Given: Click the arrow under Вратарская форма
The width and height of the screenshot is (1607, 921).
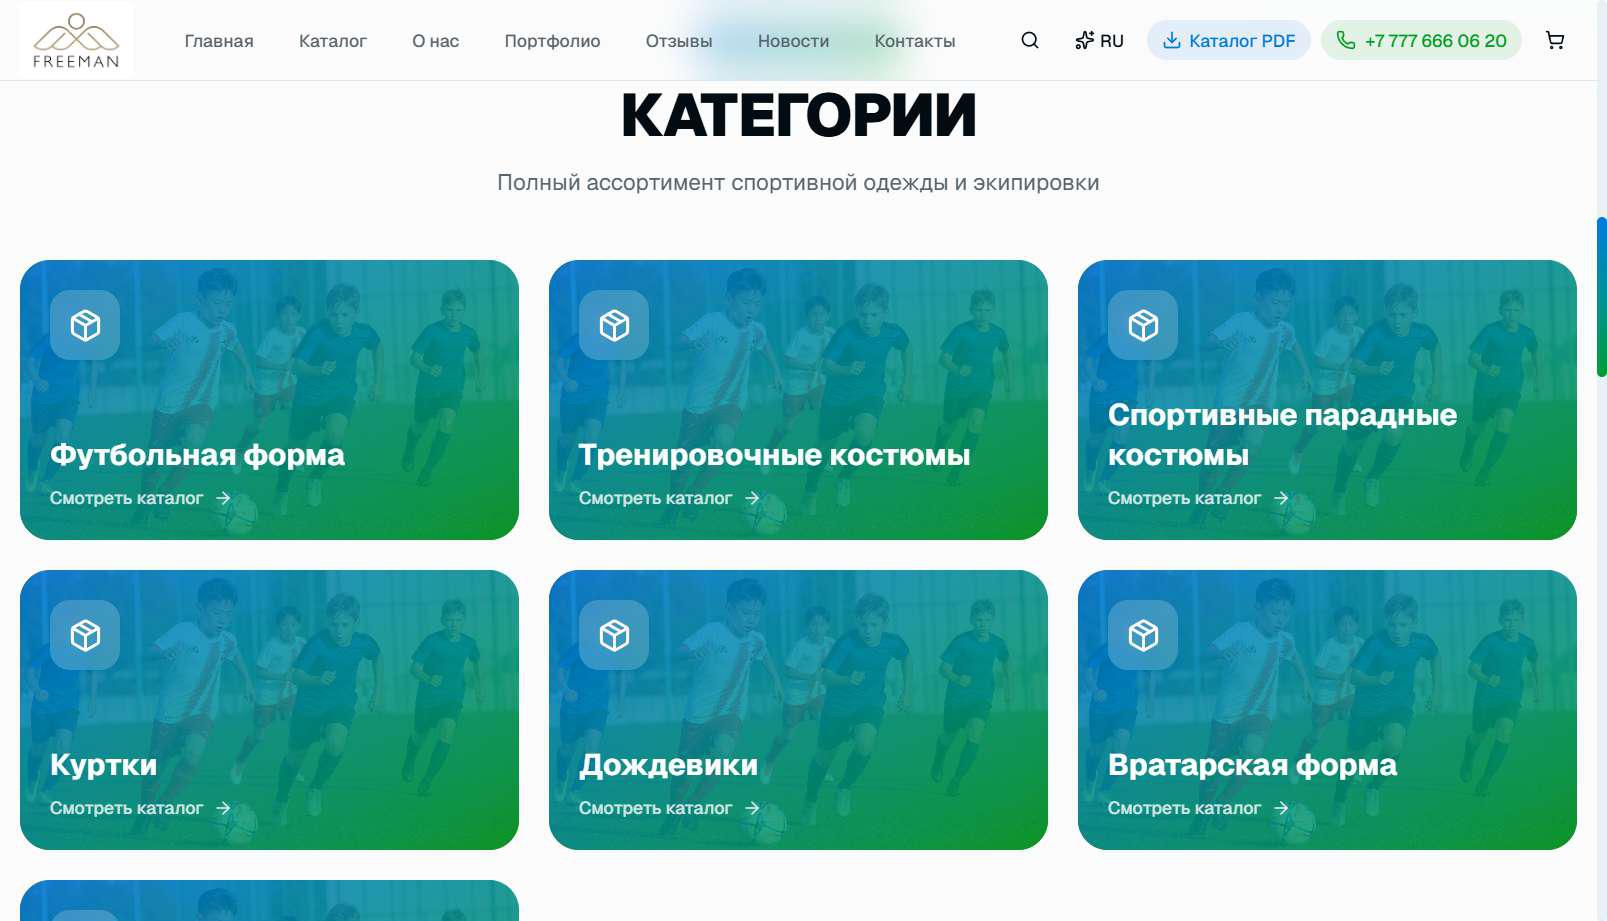Looking at the screenshot, I should [1281, 808].
